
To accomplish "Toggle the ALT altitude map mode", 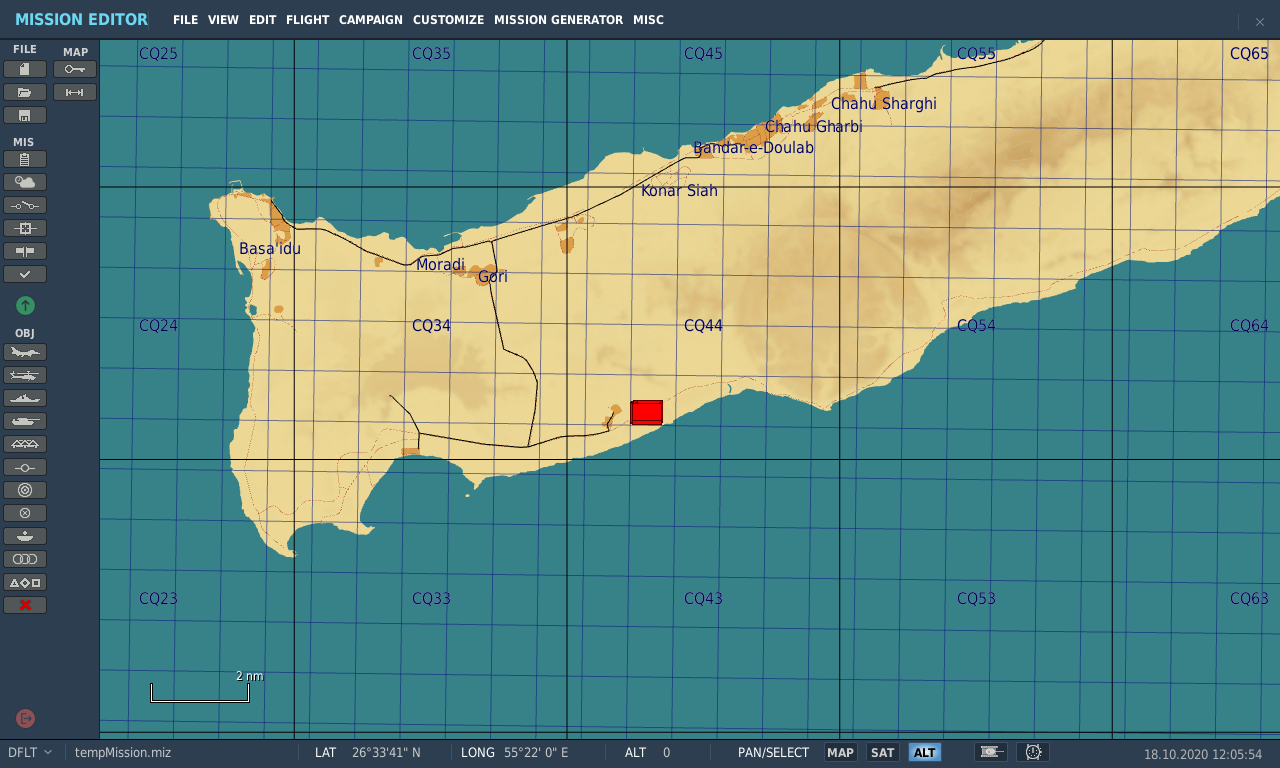I will [x=924, y=753].
